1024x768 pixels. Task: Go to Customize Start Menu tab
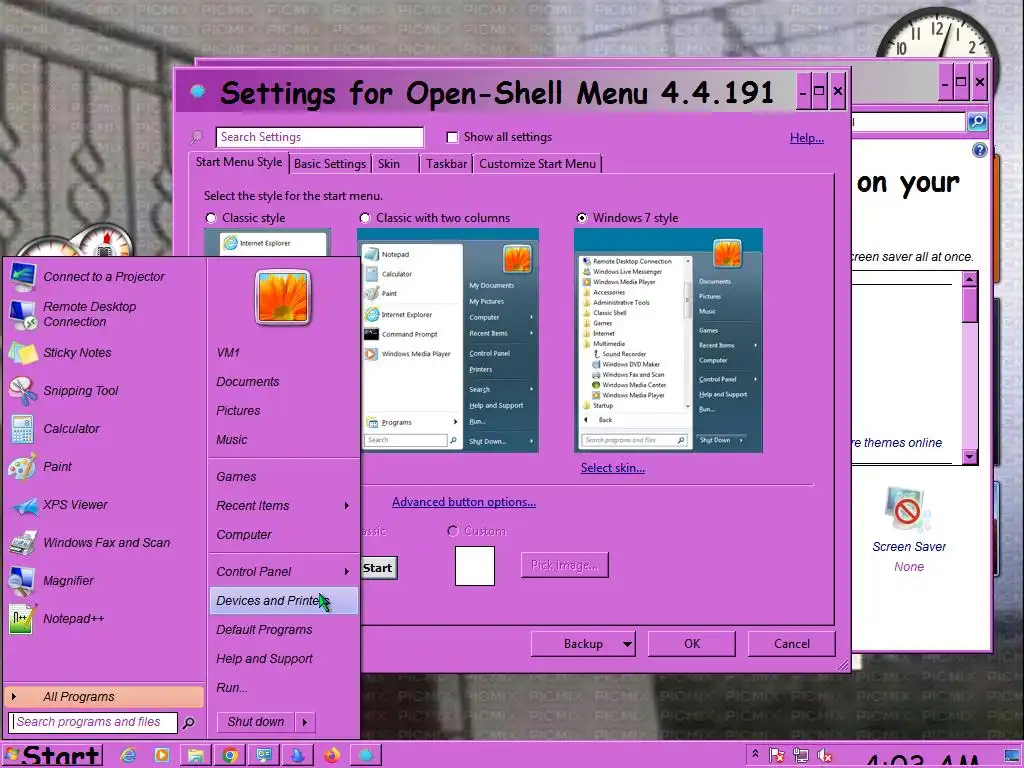click(537, 164)
